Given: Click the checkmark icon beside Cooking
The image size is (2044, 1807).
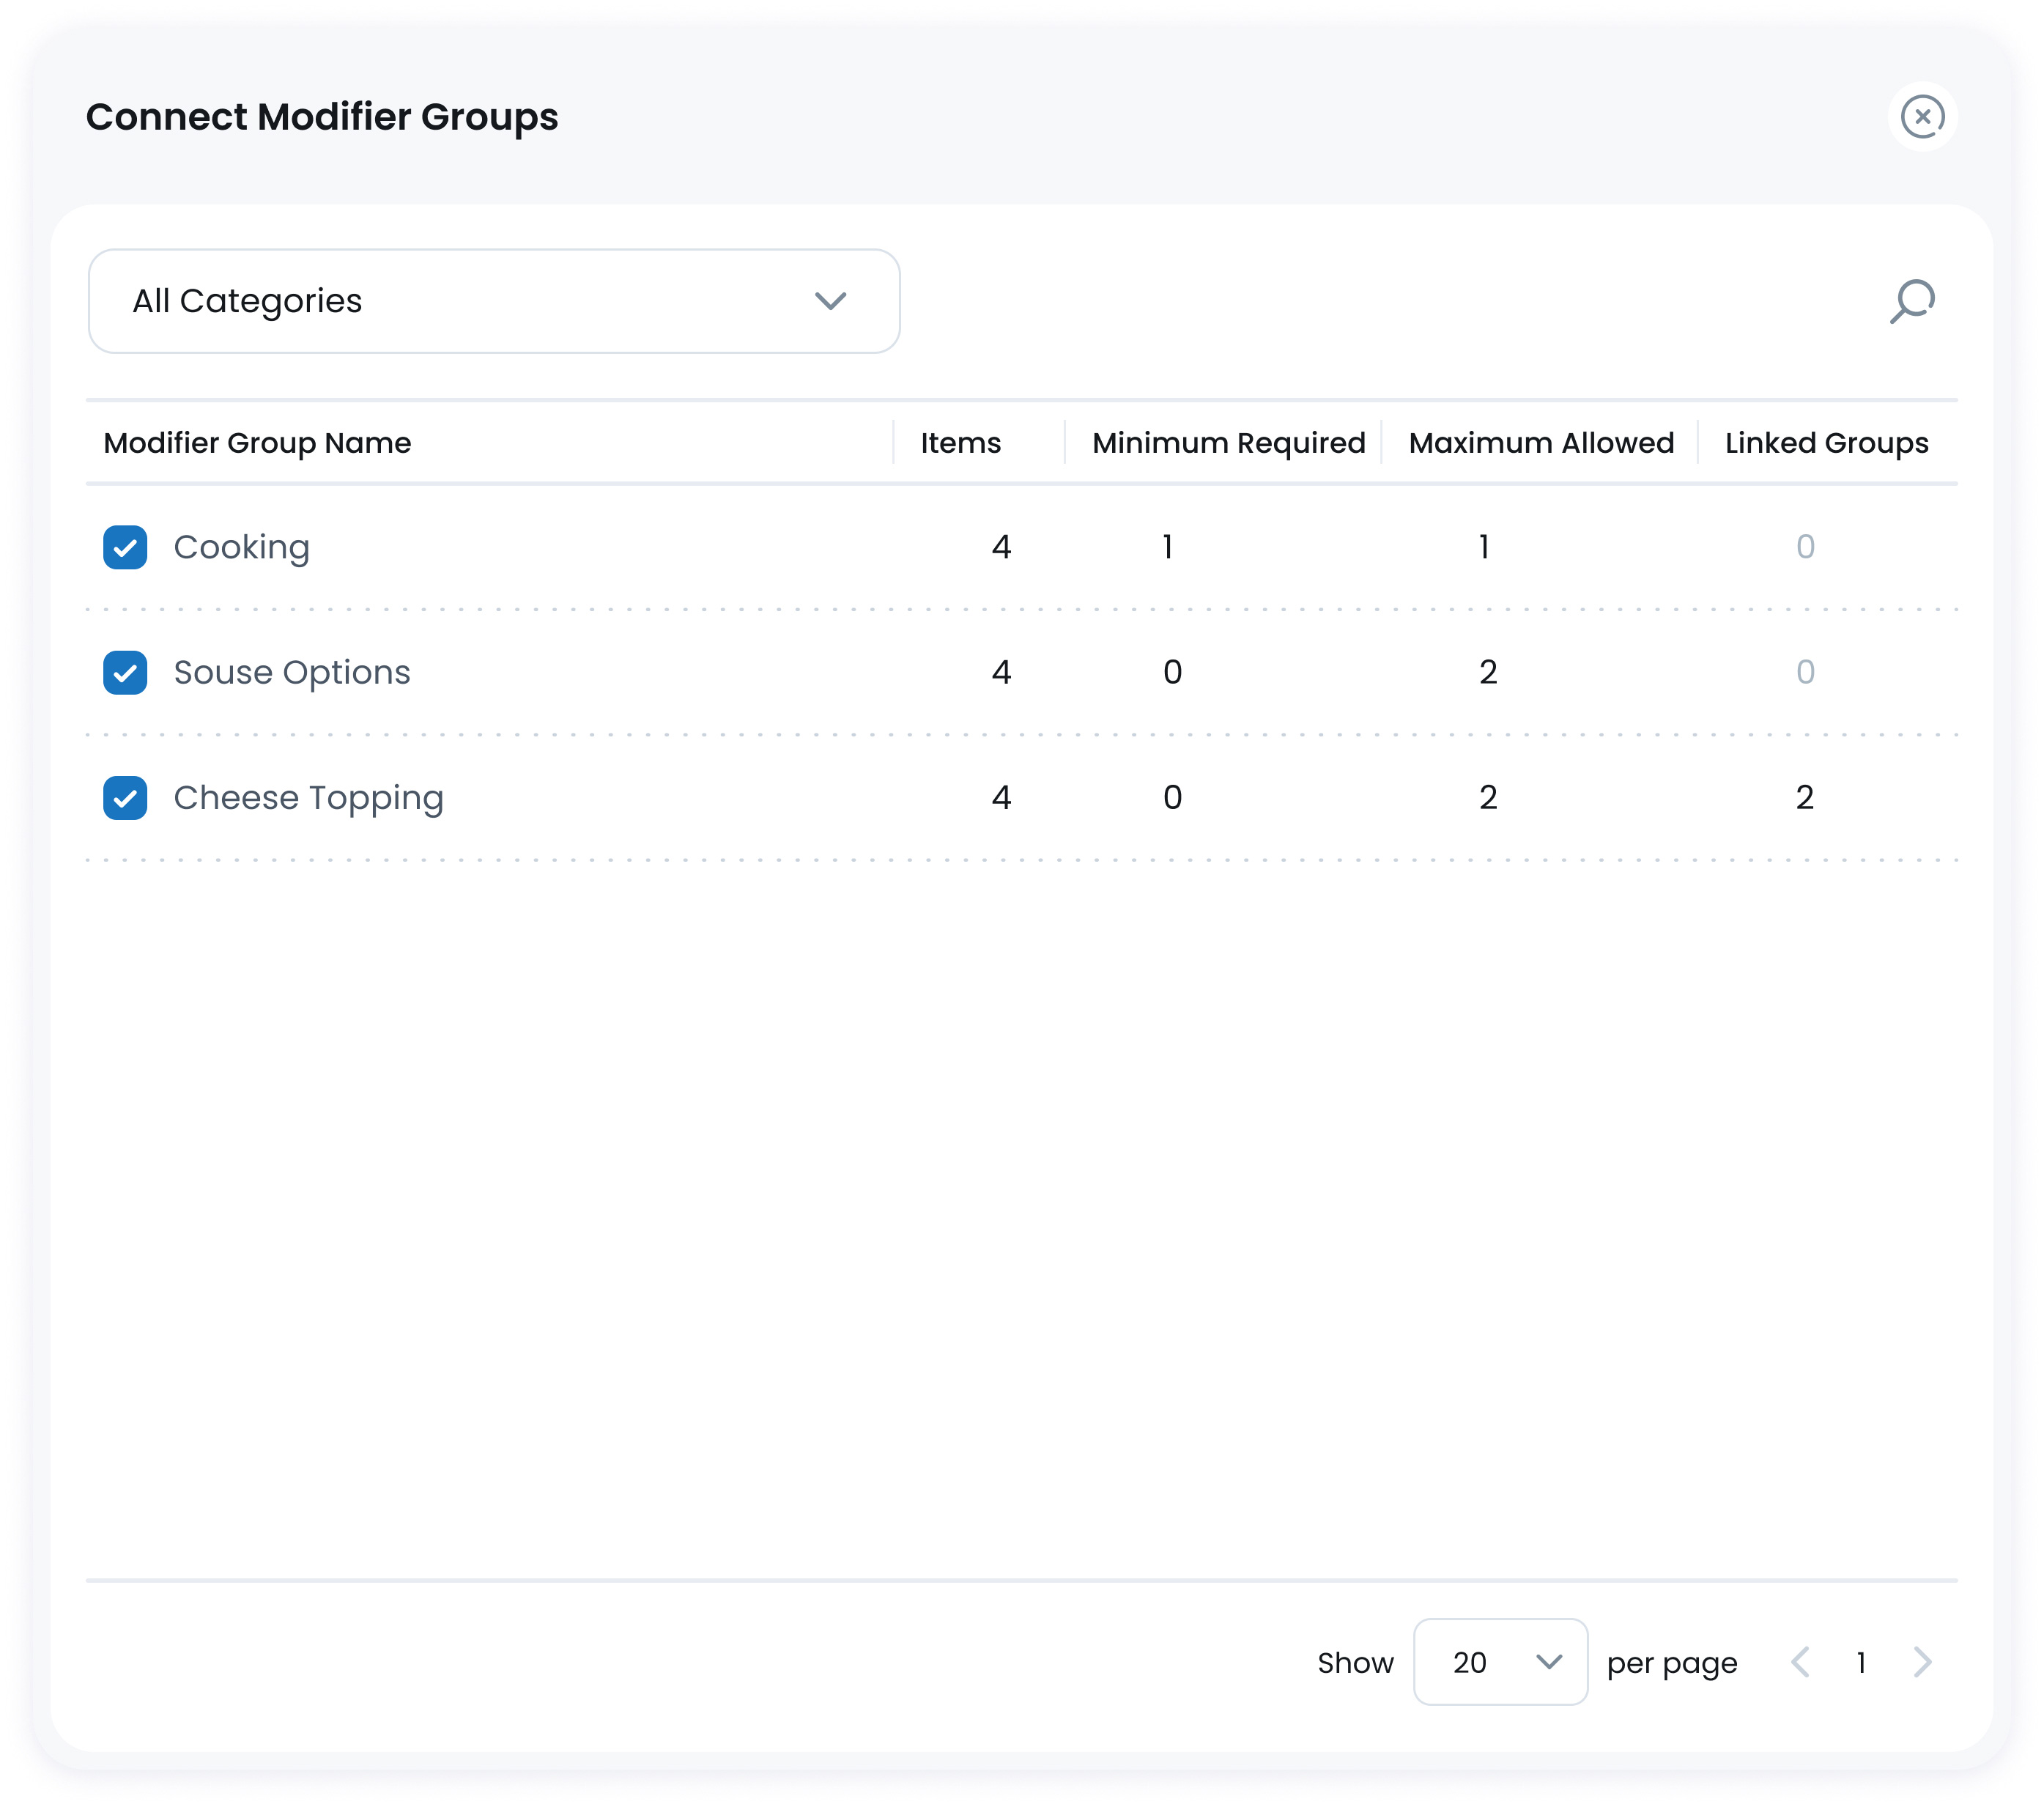Looking at the screenshot, I should (125, 547).
